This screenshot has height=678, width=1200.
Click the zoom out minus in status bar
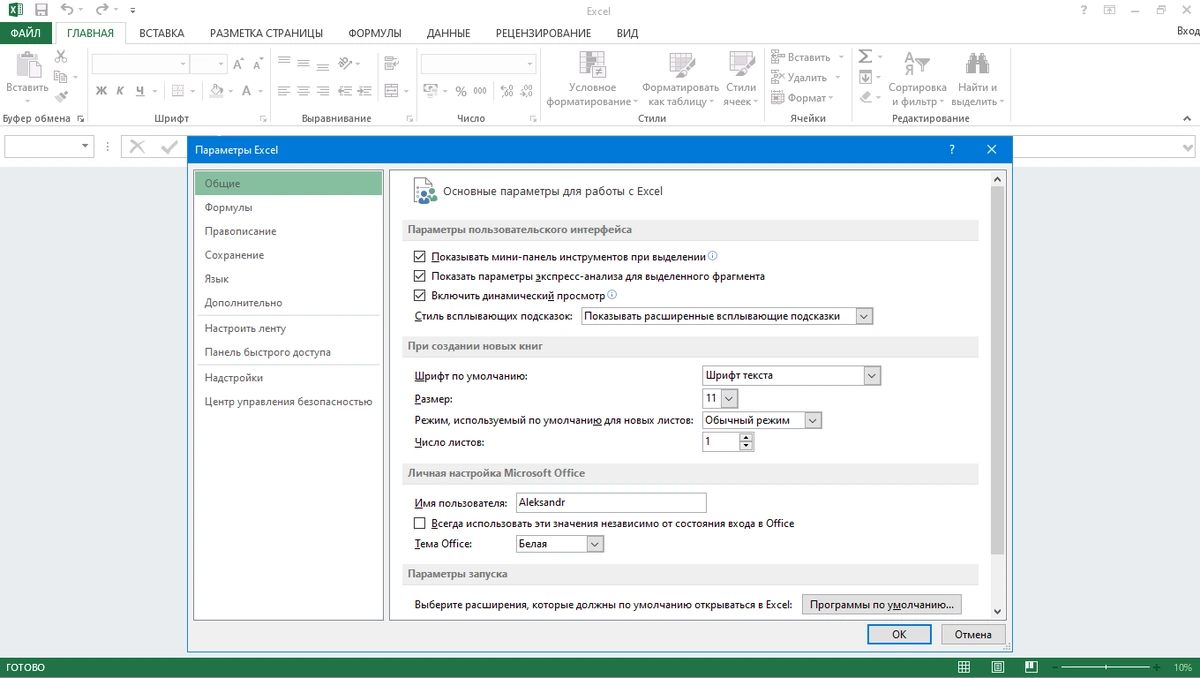coord(1053,667)
